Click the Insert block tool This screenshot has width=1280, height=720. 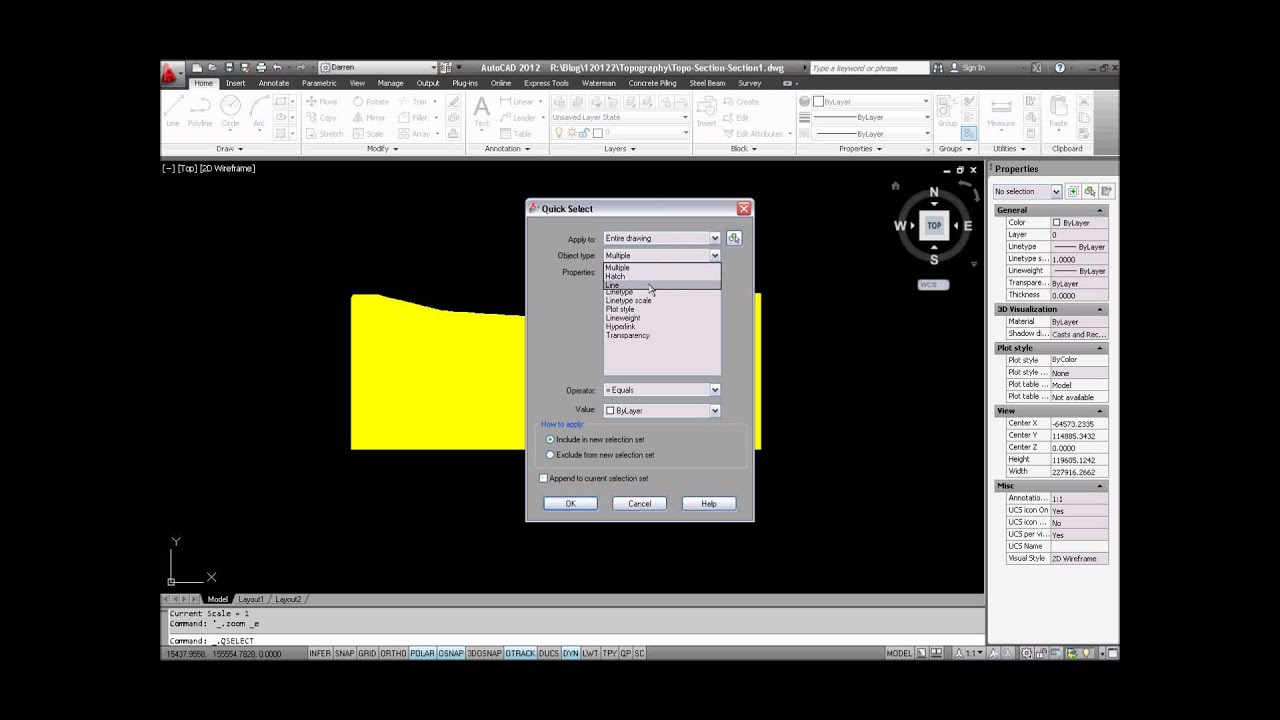pos(707,112)
